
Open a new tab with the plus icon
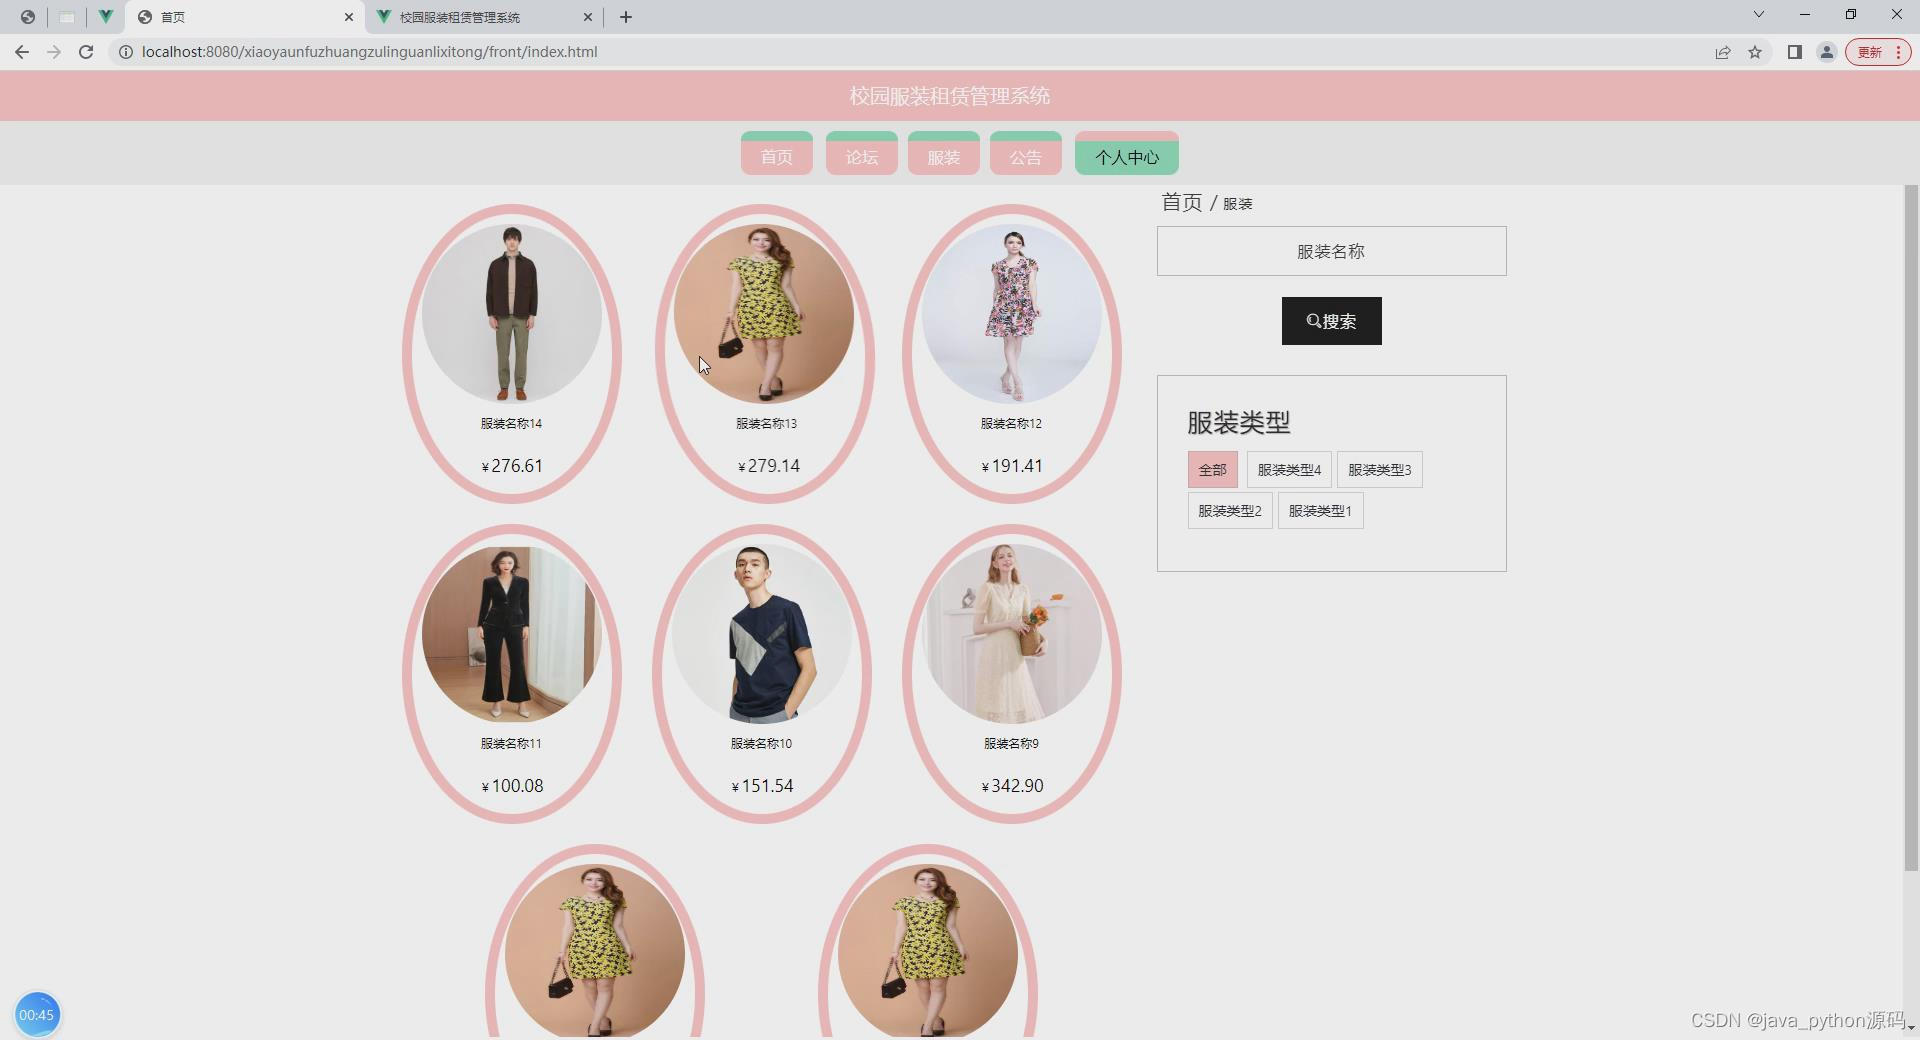(626, 17)
